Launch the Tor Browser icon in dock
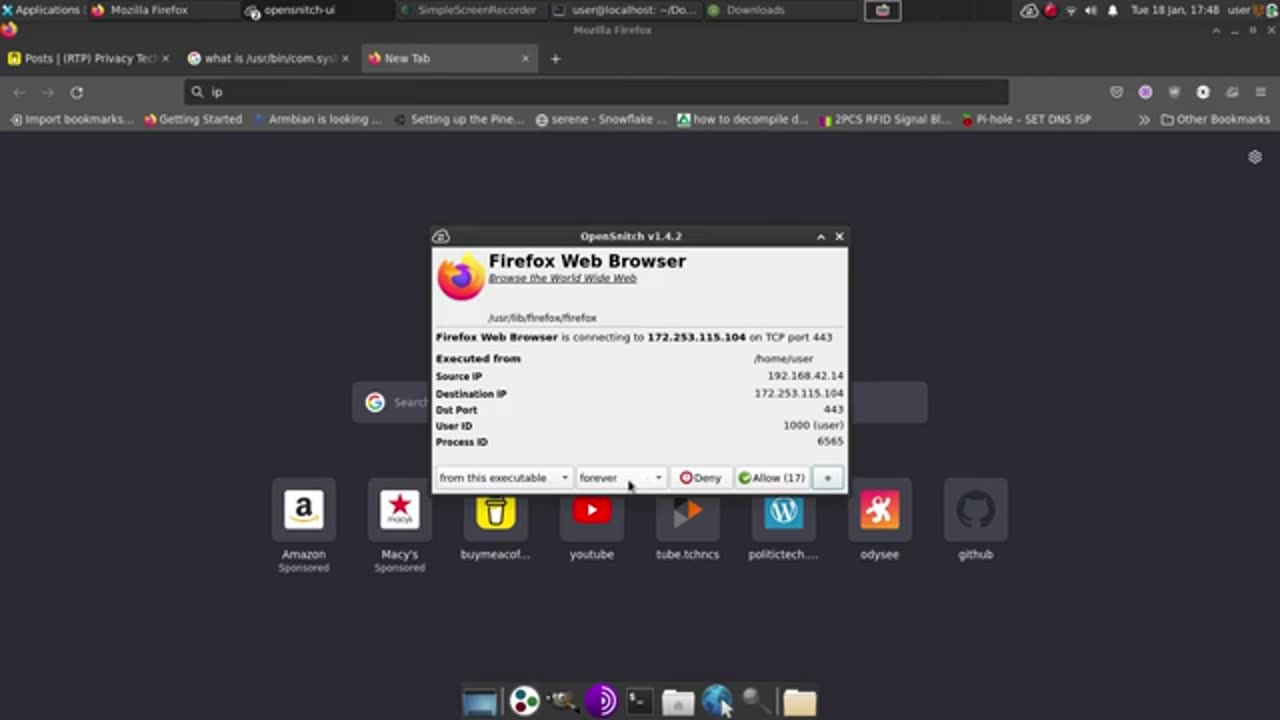The height and width of the screenshot is (720, 1280). click(x=600, y=701)
